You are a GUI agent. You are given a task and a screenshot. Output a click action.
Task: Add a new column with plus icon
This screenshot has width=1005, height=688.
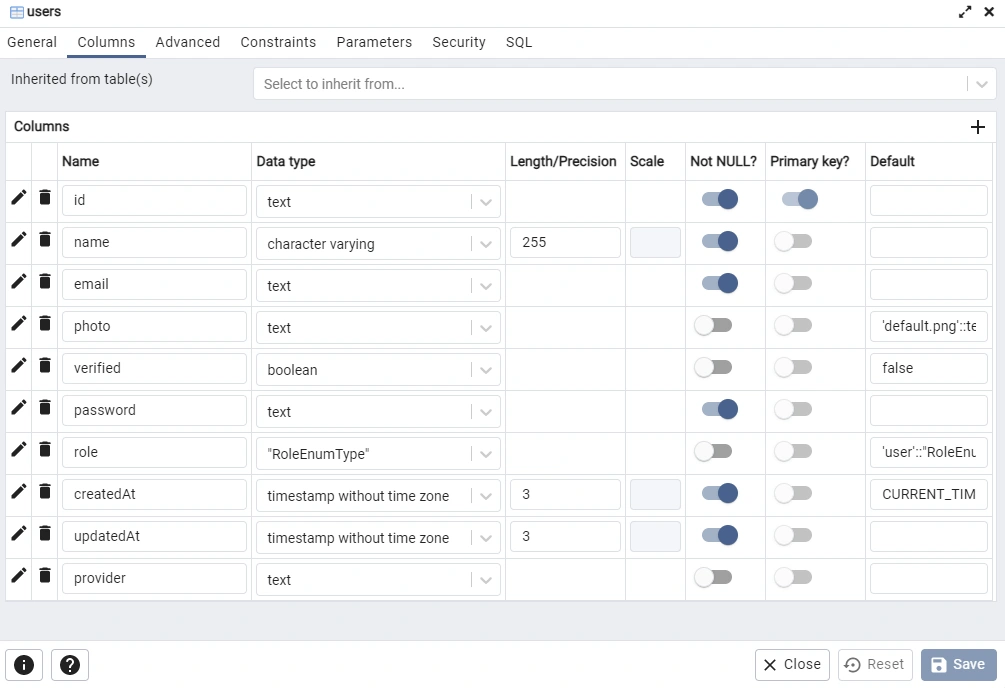click(x=977, y=127)
